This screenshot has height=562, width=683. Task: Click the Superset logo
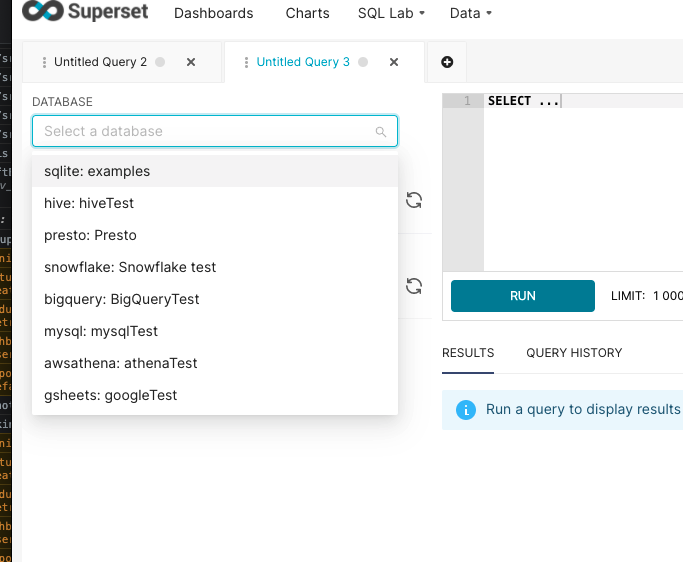[x=85, y=10]
